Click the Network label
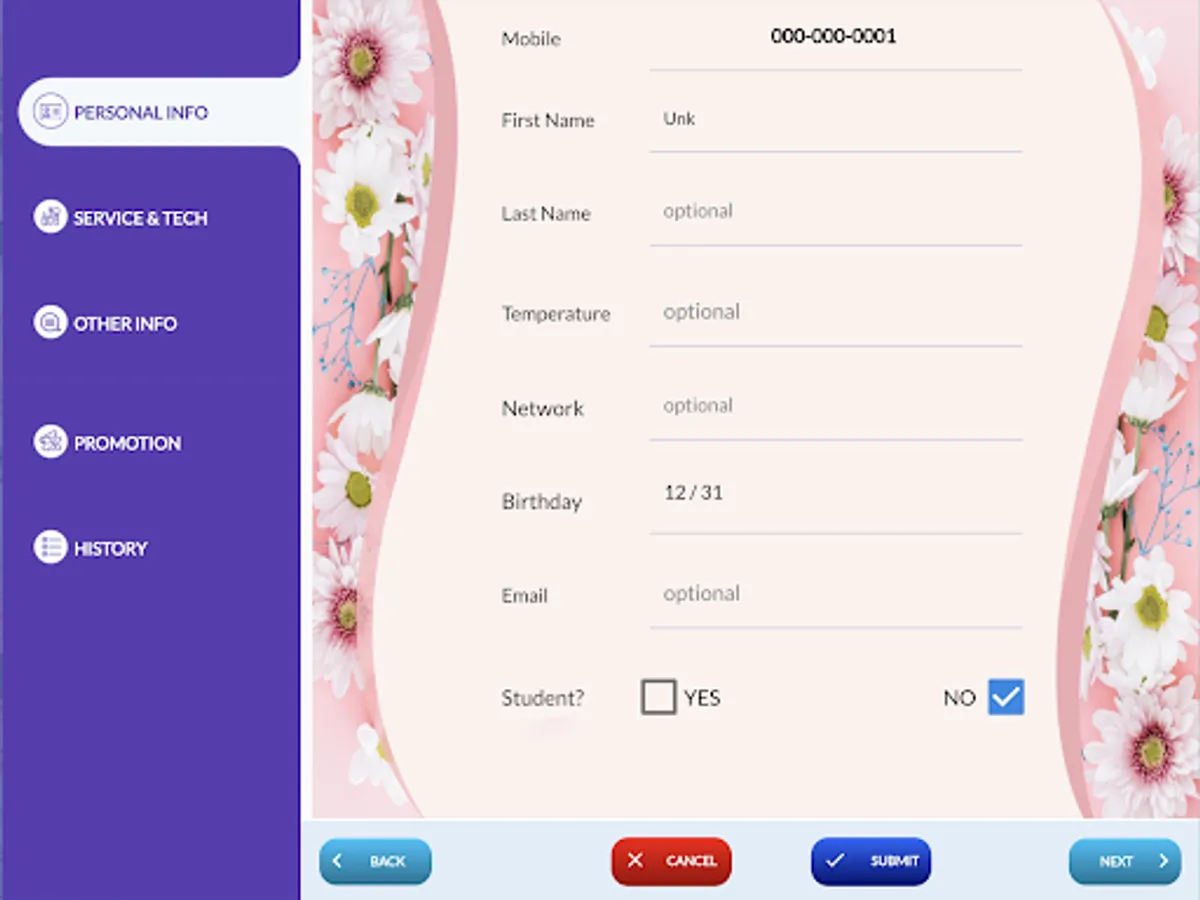 coord(543,408)
